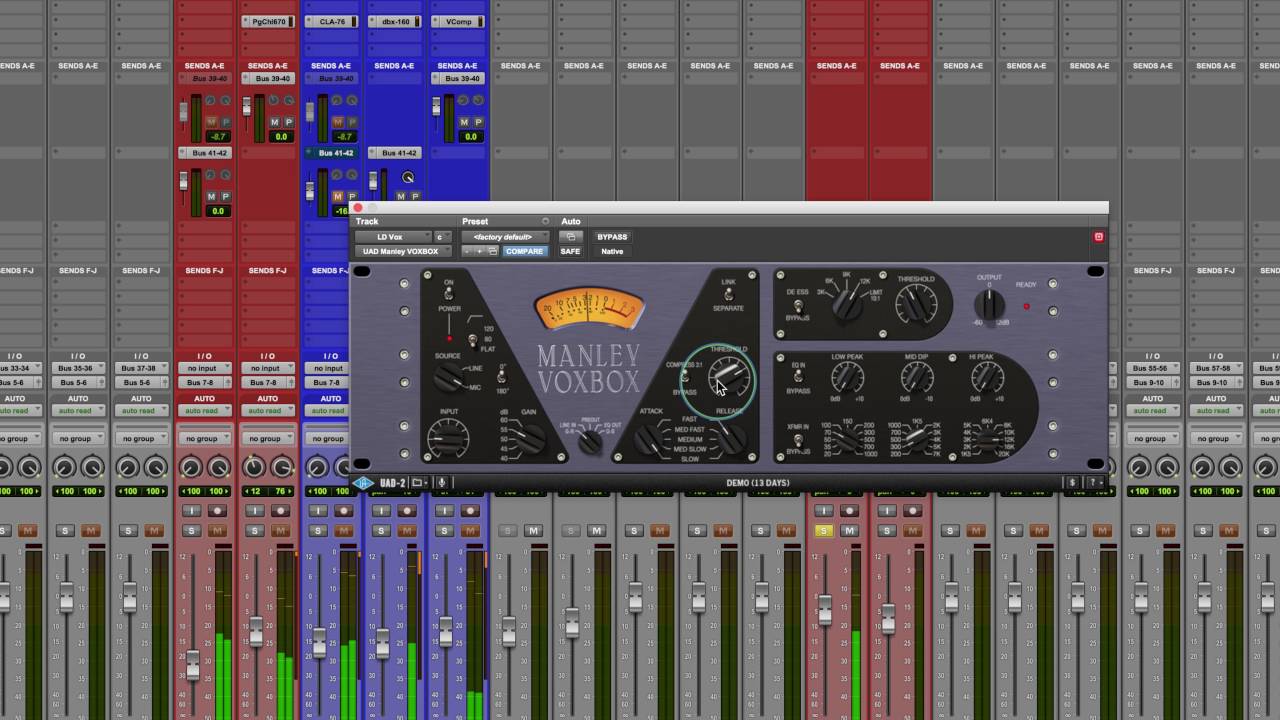The image size is (1280, 720).
Task: Click the Input level knob
Action: pos(446,437)
